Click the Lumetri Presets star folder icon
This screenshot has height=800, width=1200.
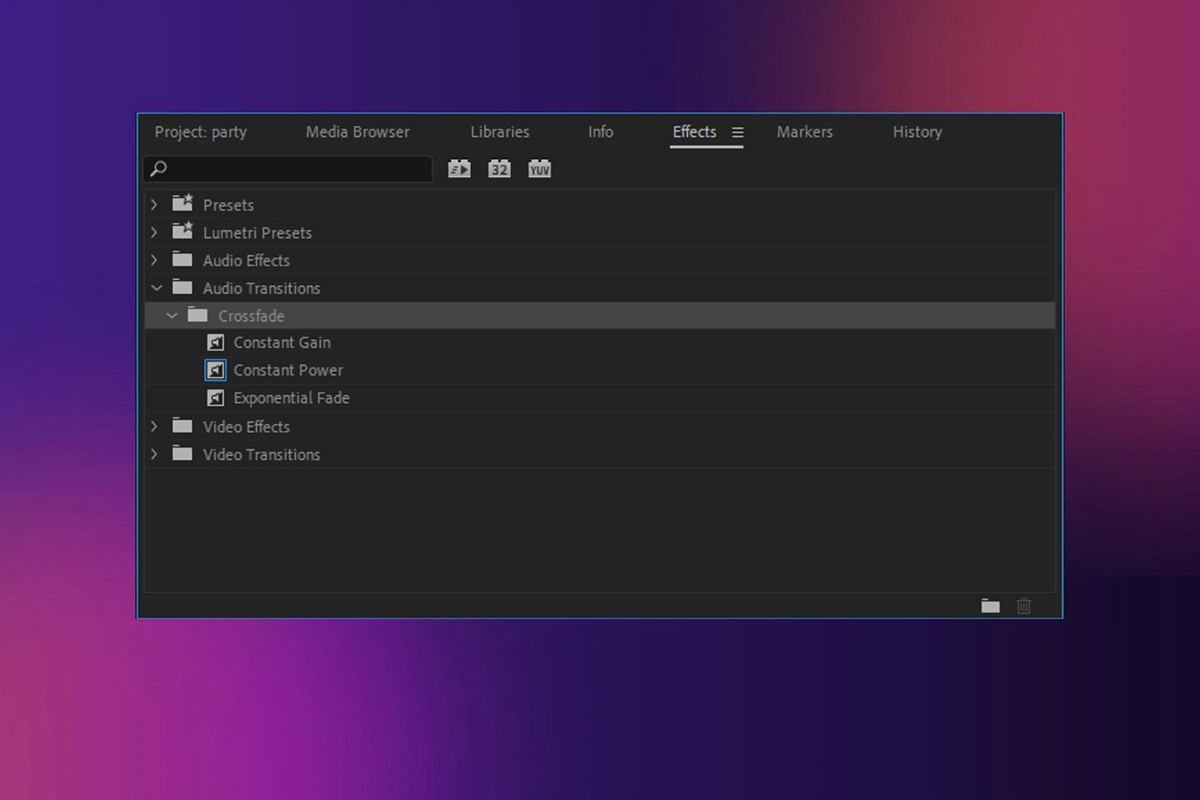pyautogui.click(x=182, y=232)
